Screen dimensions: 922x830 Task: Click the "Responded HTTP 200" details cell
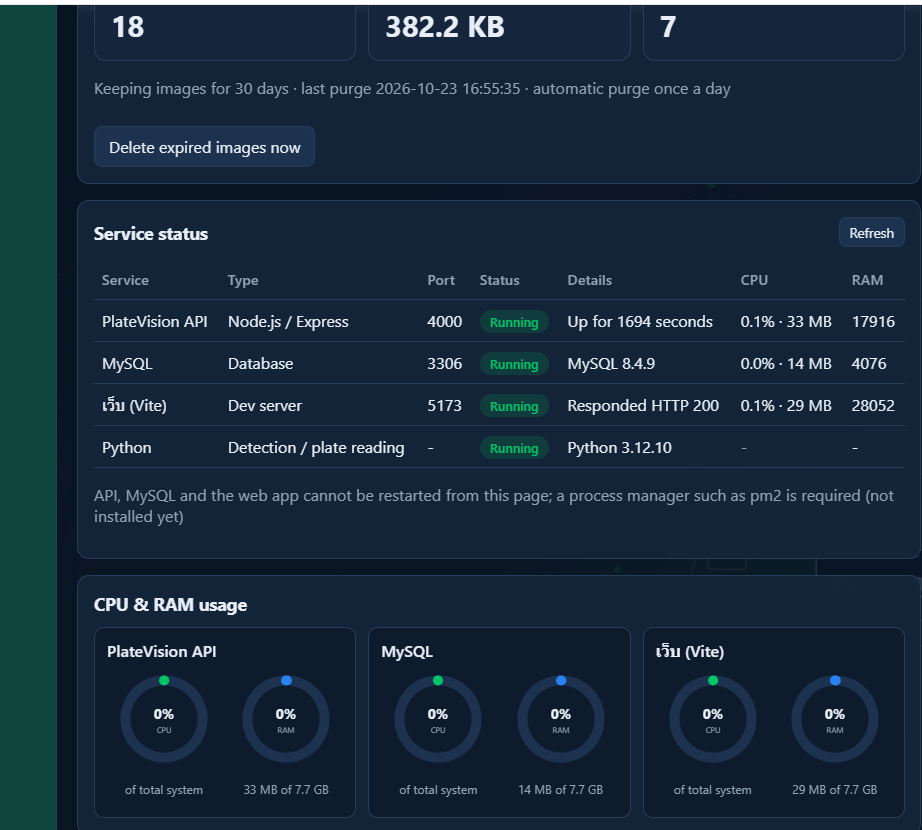click(643, 406)
